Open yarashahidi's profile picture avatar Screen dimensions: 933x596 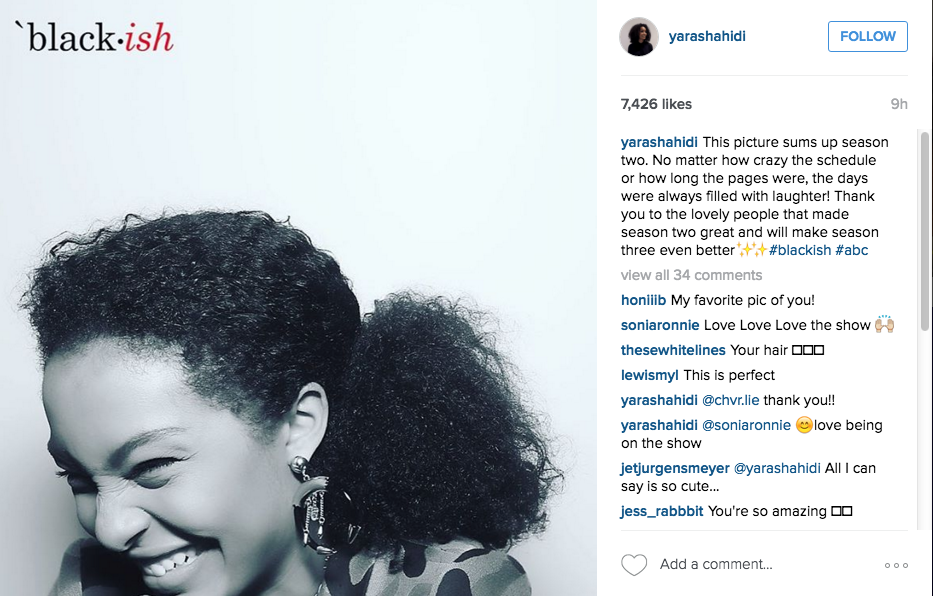click(x=639, y=37)
